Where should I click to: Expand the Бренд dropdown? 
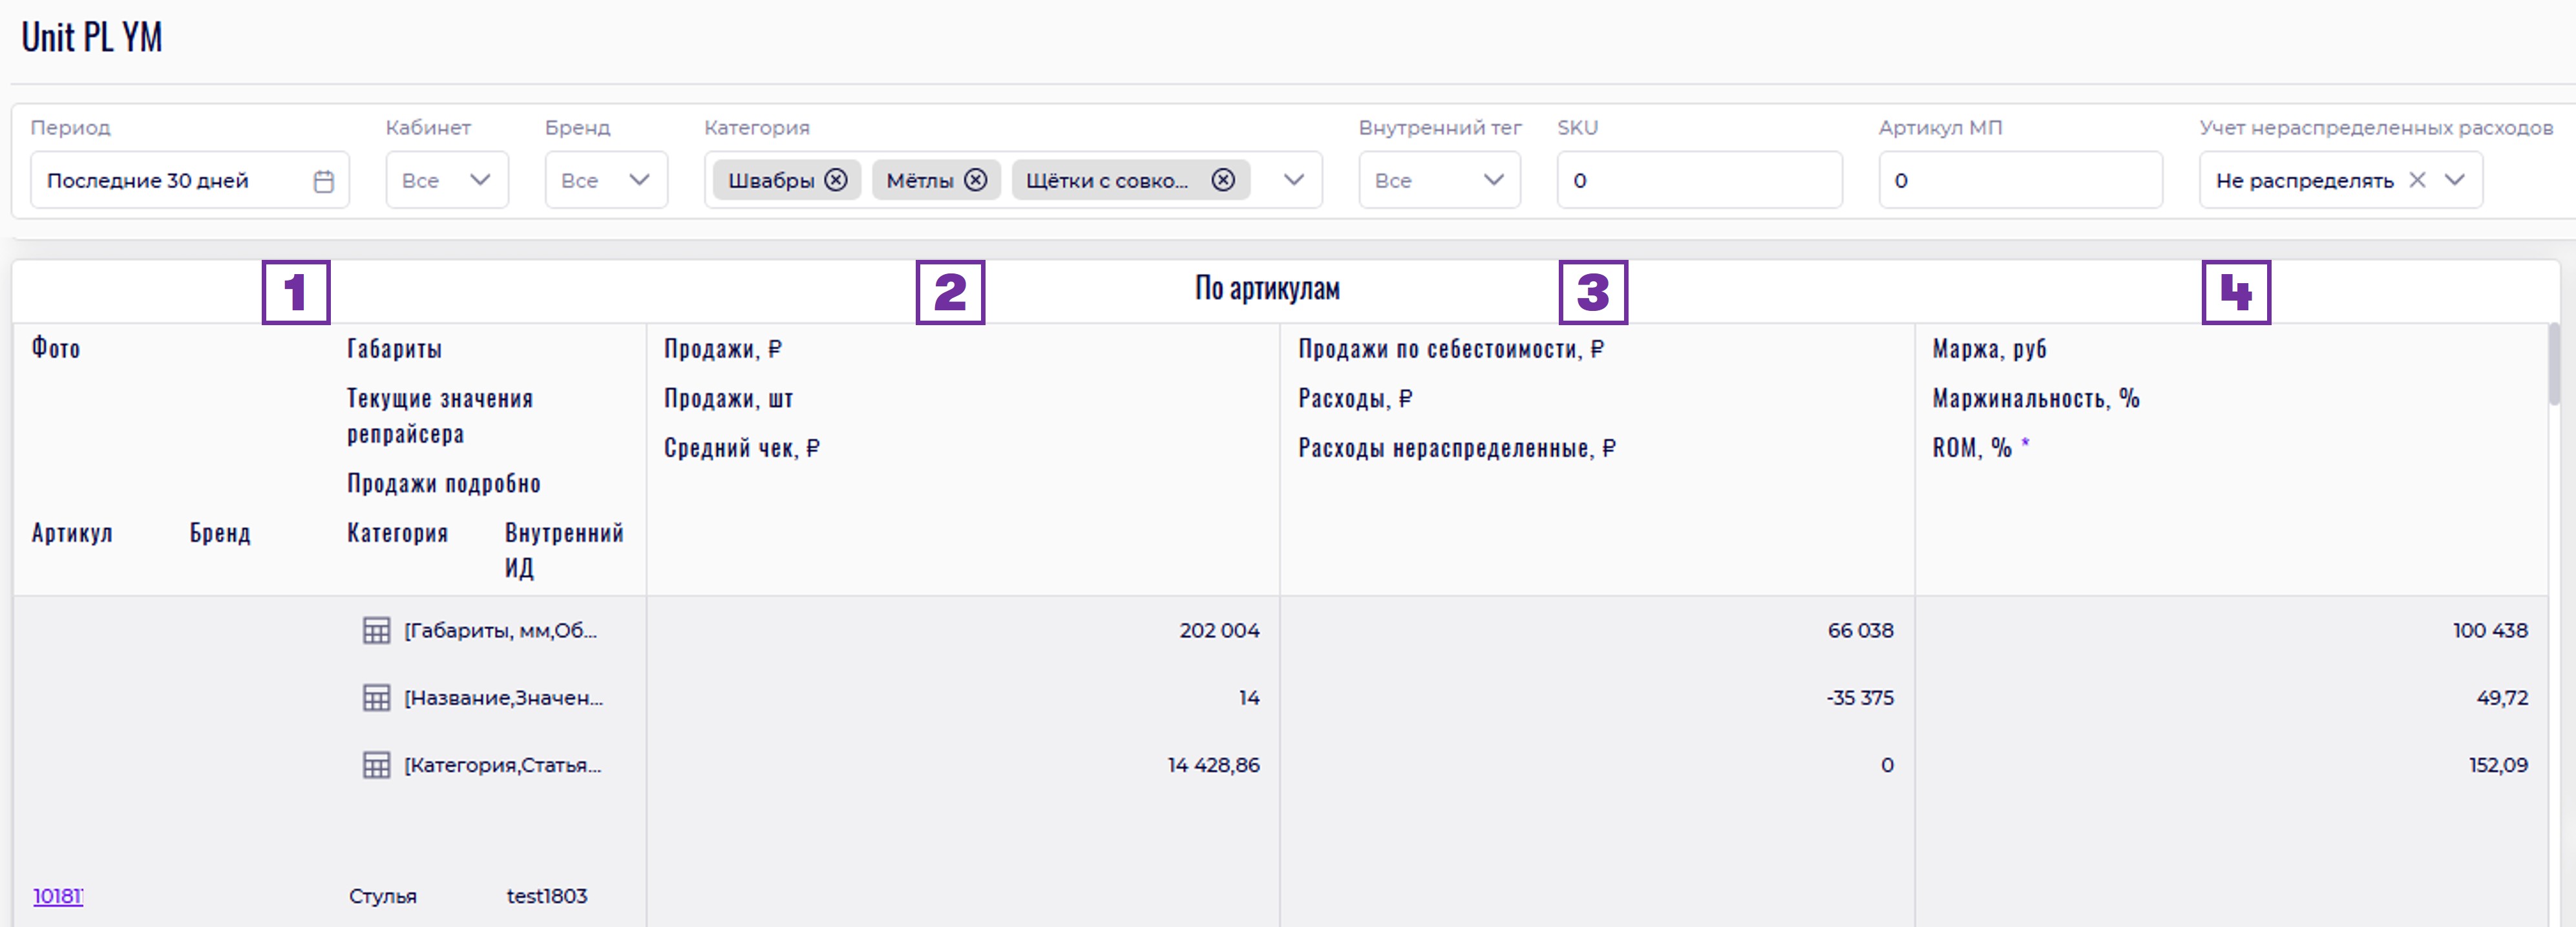[x=639, y=180]
